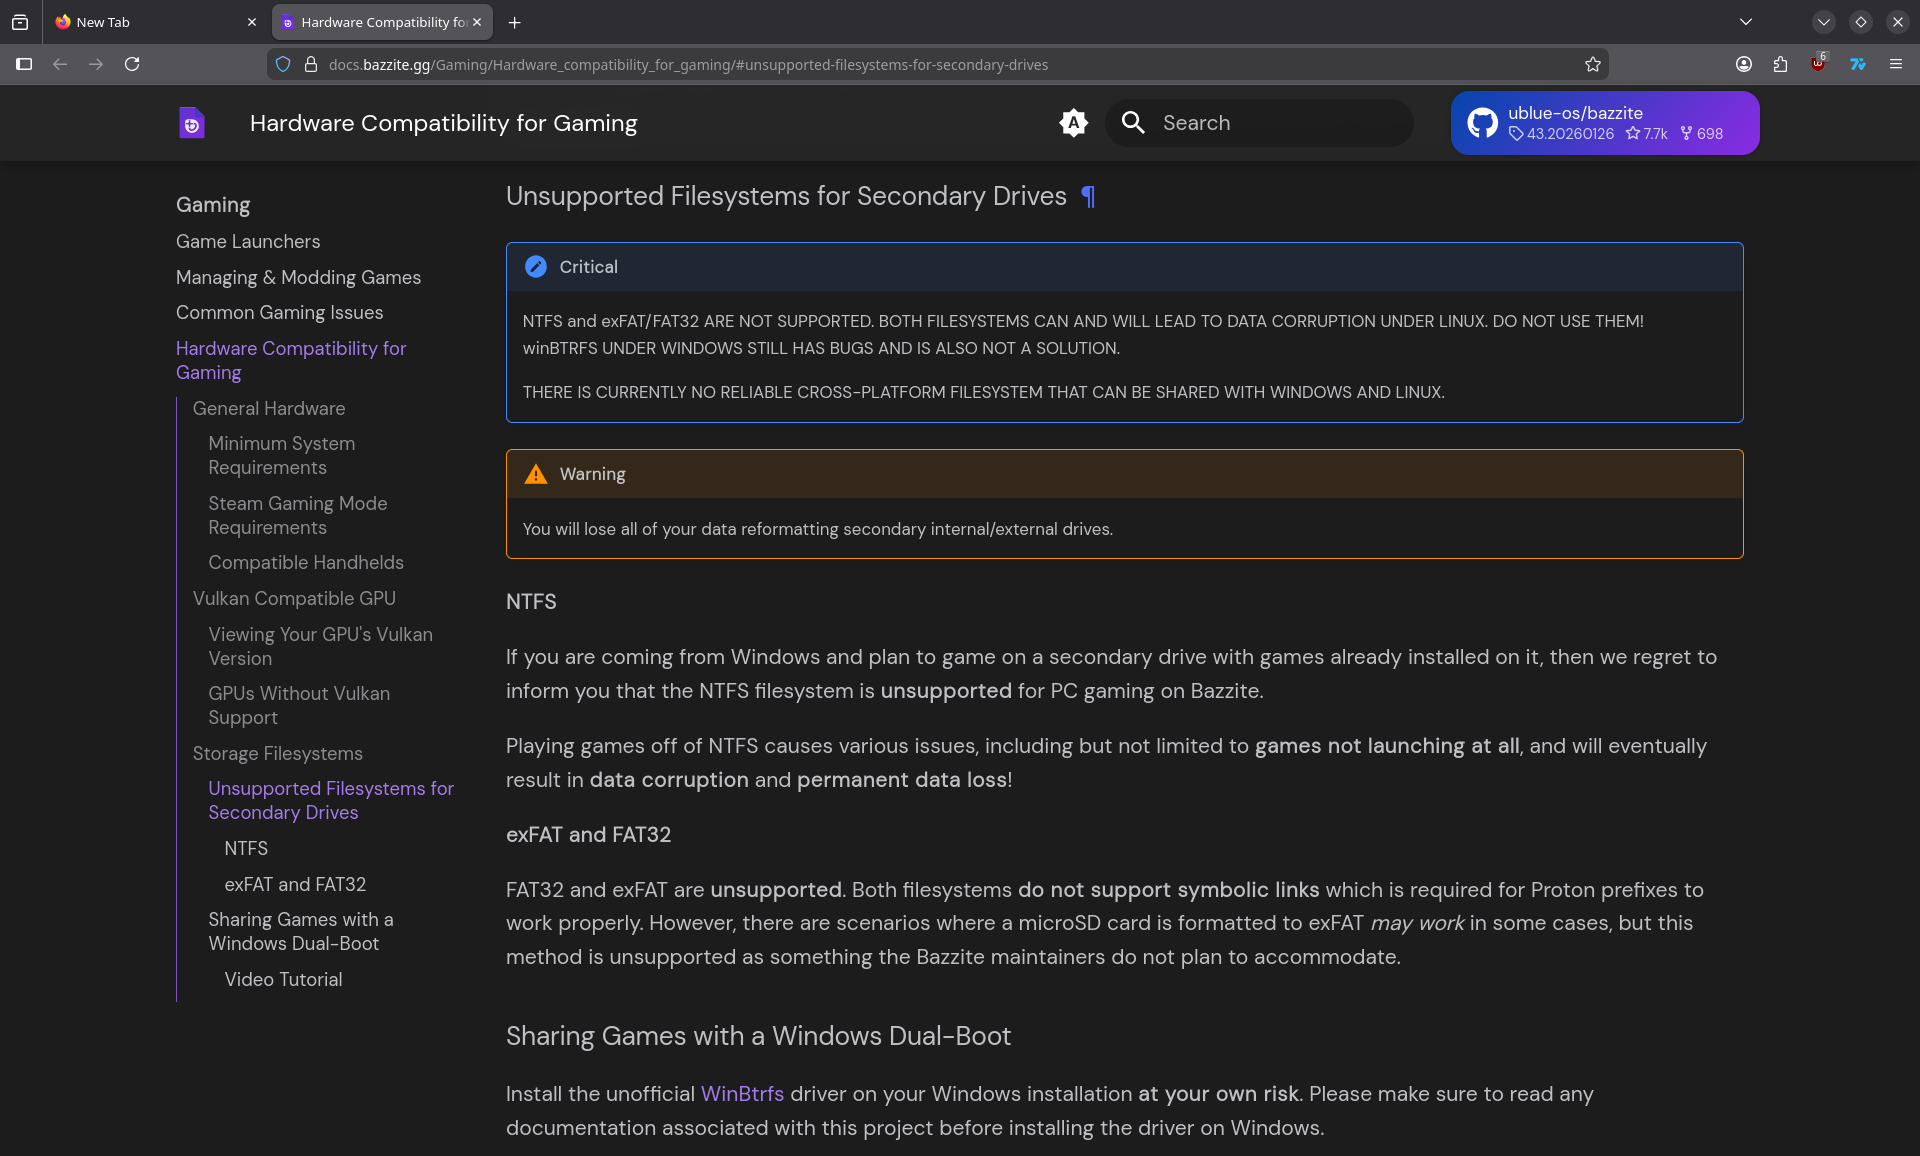Toggle tracking protection via shield icon
Screen dimensions: 1920x1156
pos(283,64)
